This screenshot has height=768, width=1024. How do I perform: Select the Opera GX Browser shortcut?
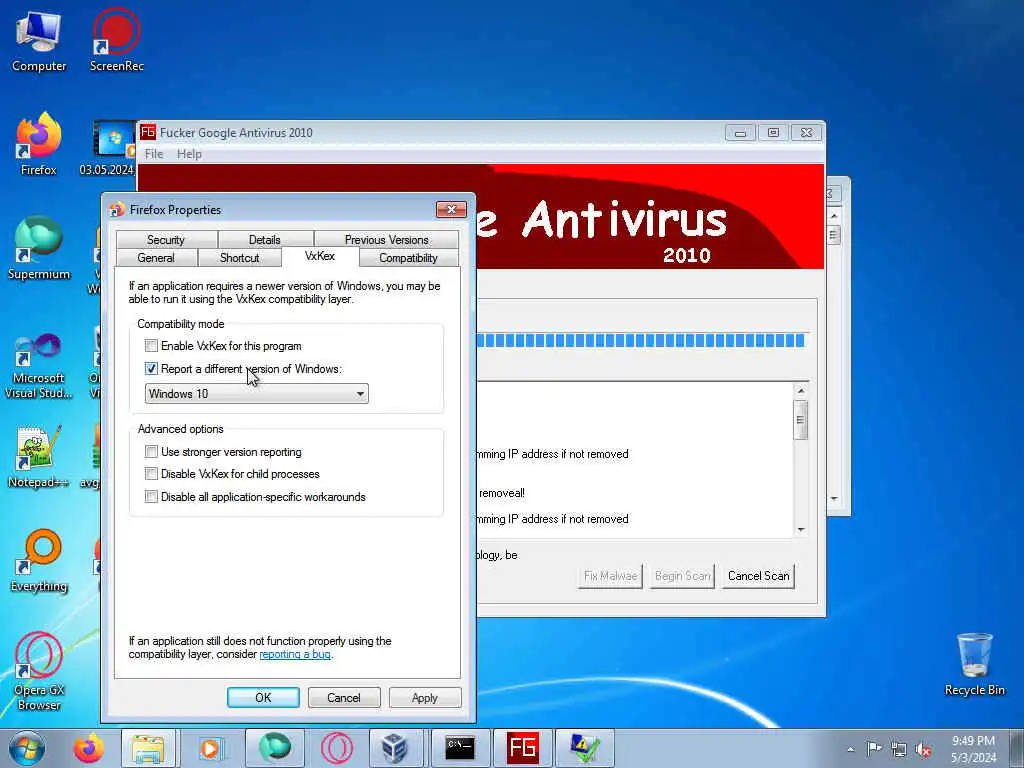click(39, 672)
